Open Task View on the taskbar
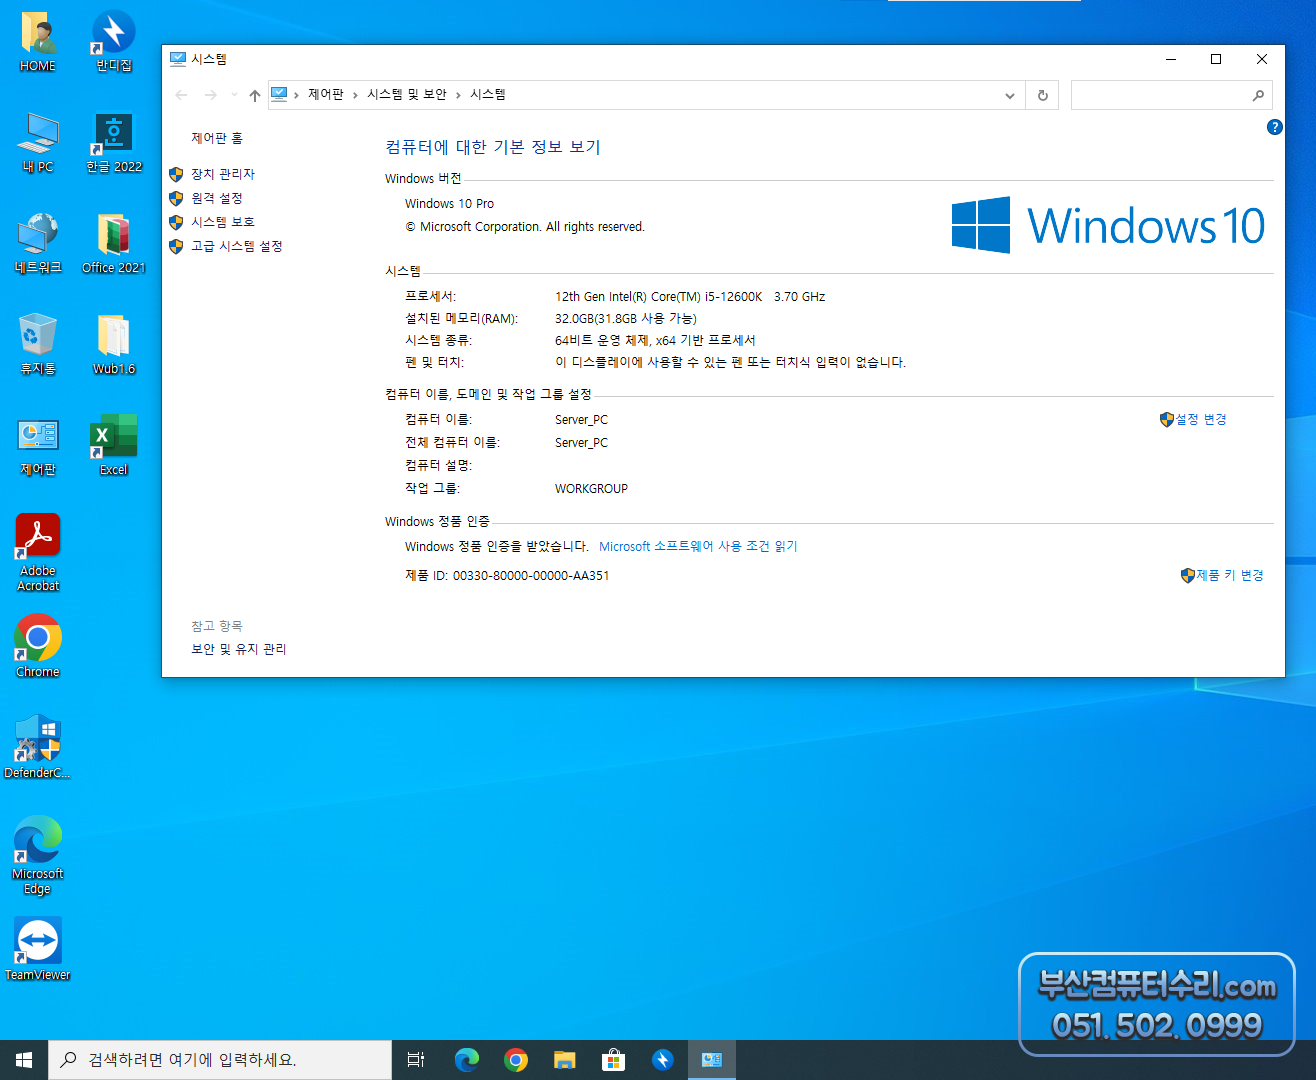This screenshot has height=1080, width=1316. pyautogui.click(x=416, y=1060)
